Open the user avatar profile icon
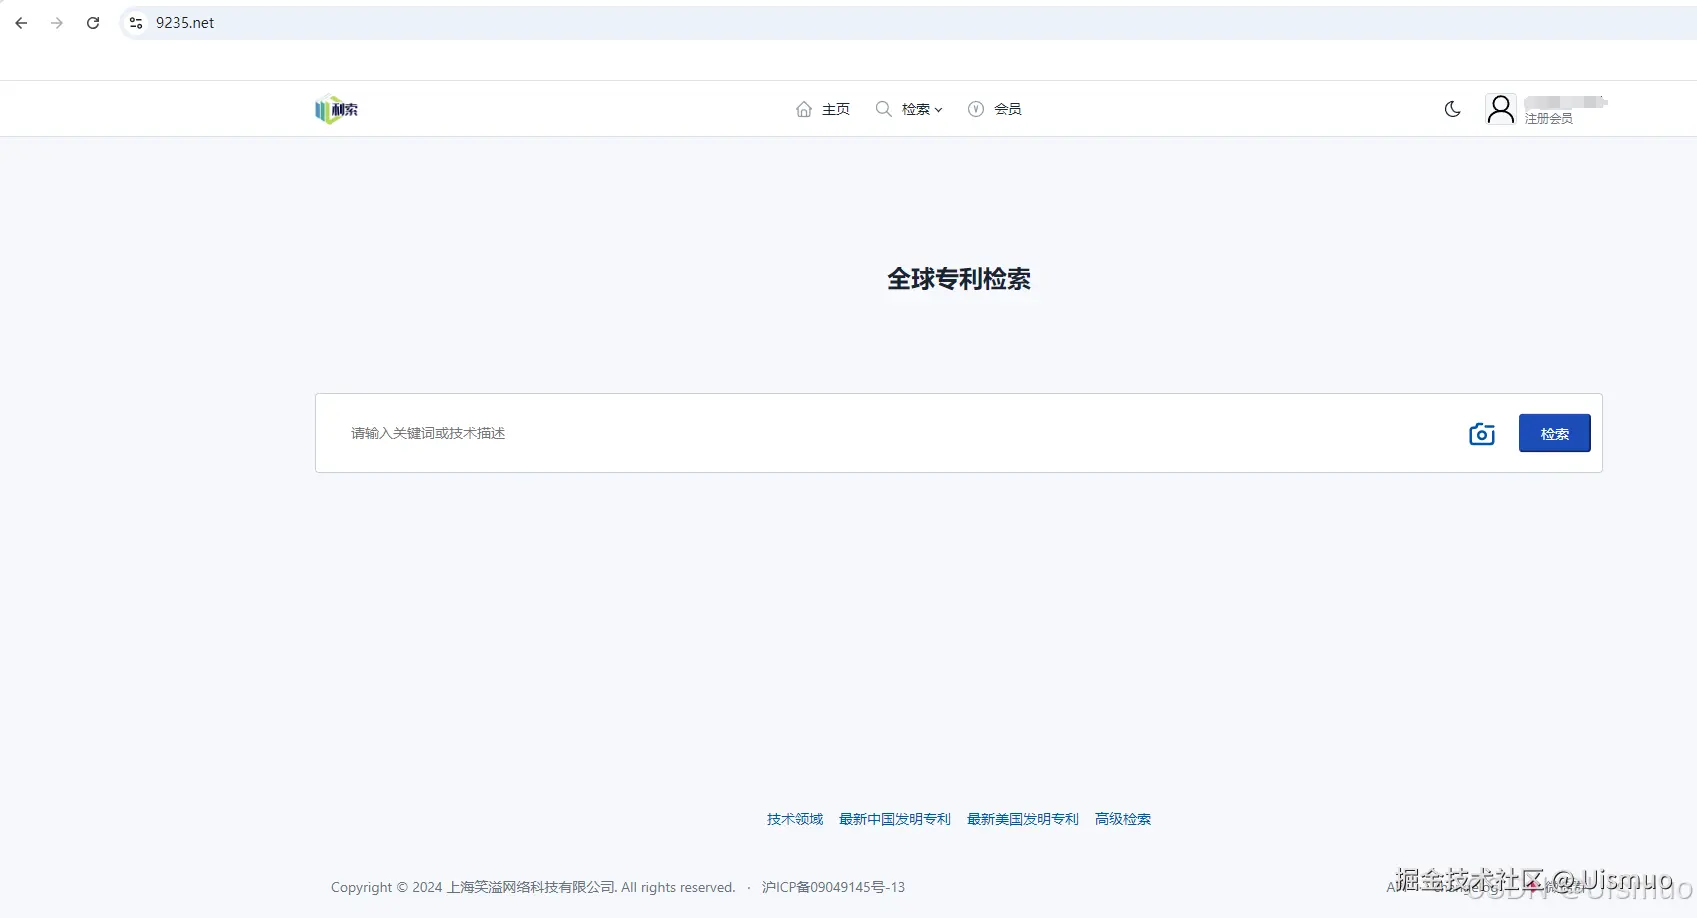The width and height of the screenshot is (1697, 918). (x=1500, y=109)
